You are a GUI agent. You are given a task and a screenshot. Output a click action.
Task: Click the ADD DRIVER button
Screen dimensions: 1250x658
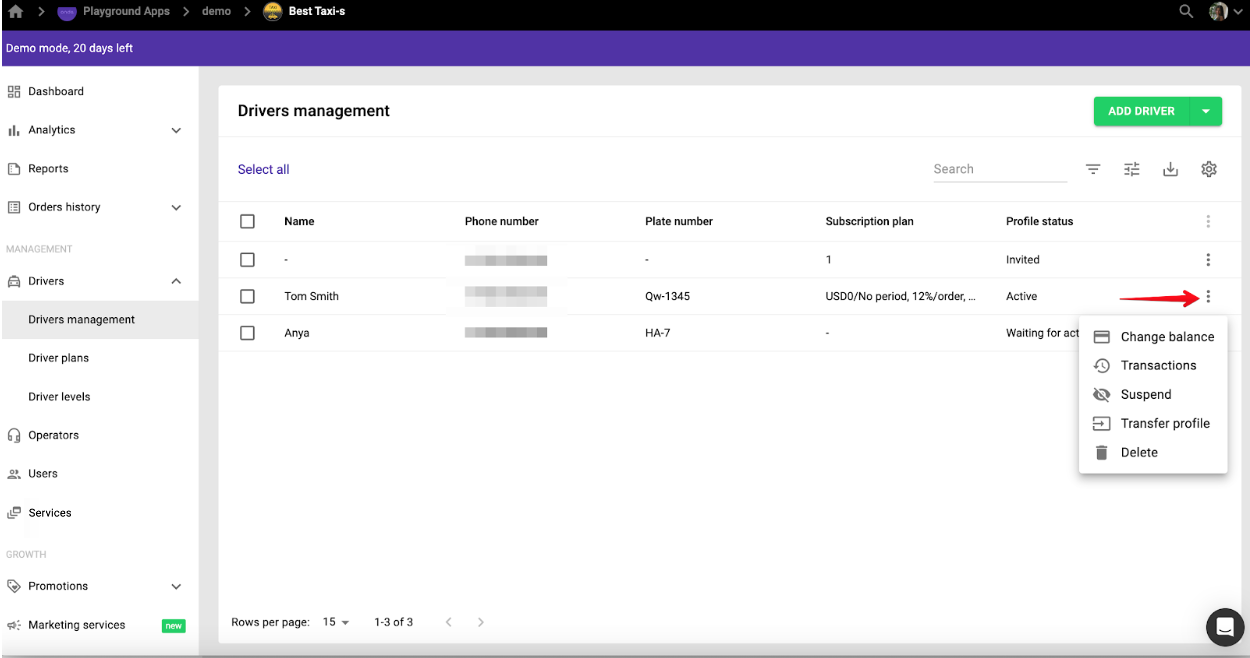[1141, 111]
